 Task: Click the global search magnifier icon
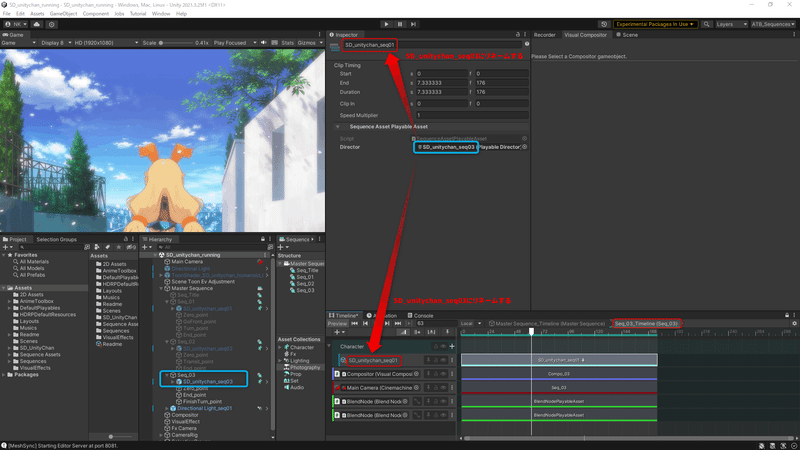point(707,24)
